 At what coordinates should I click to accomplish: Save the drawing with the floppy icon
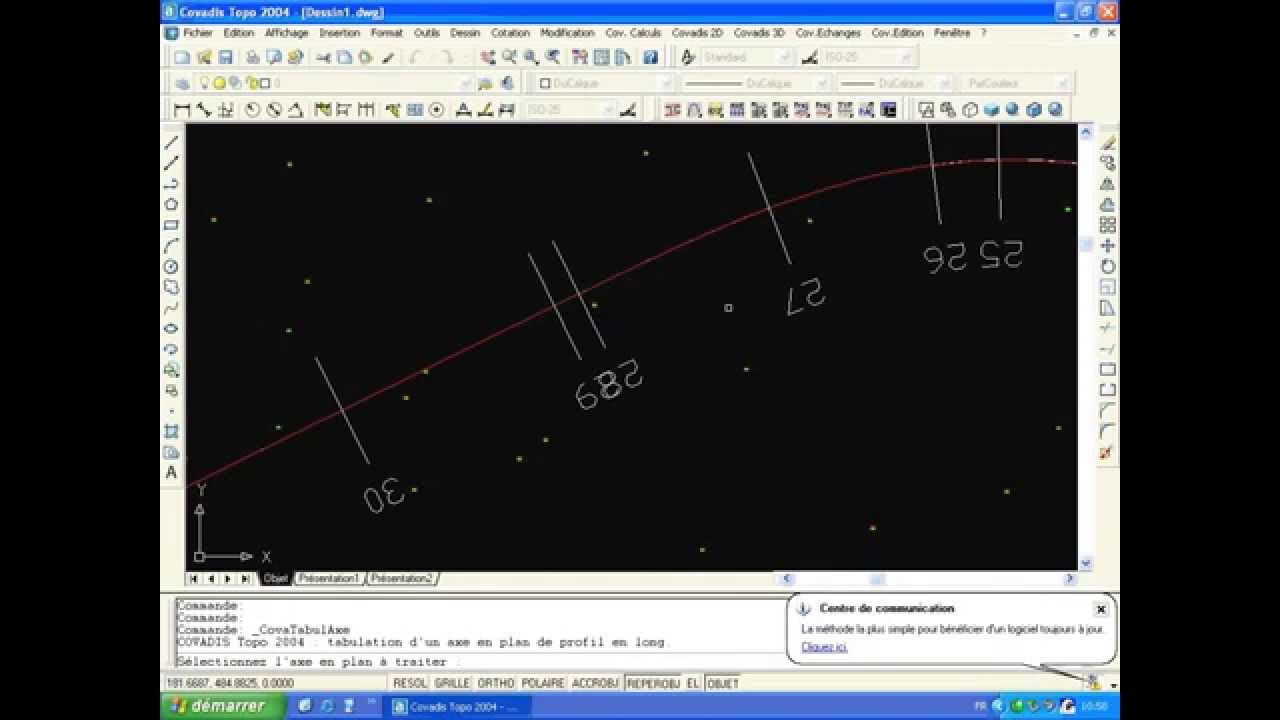coord(226,58)
